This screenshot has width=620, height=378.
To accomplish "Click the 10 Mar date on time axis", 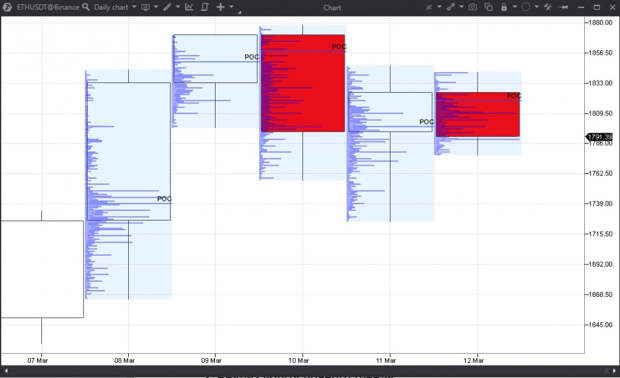I will pos(299,360).
